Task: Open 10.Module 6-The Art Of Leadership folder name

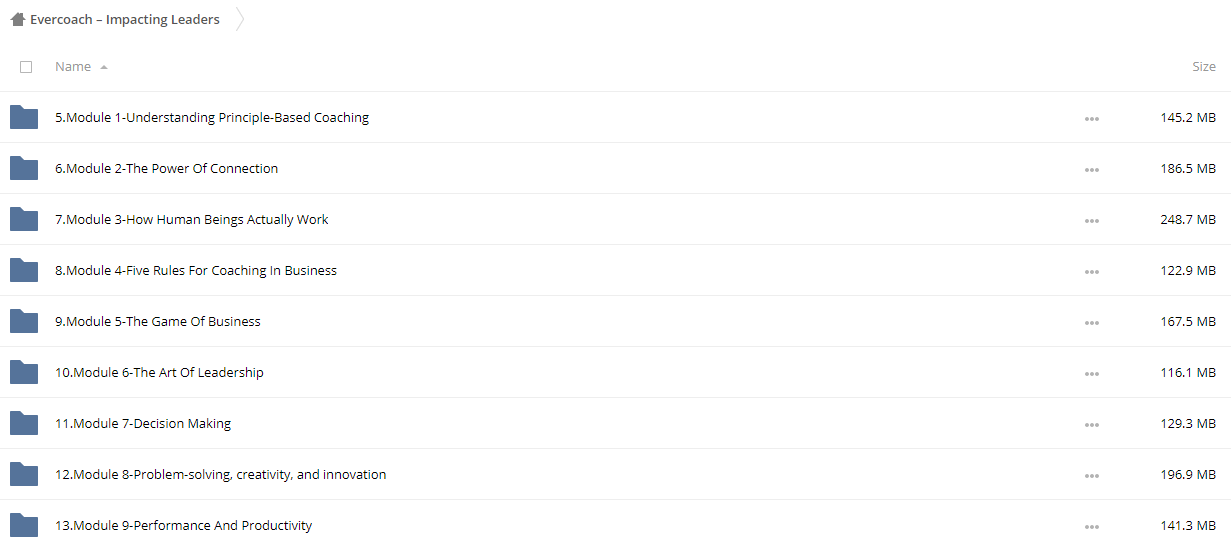Action: point(159,372)
